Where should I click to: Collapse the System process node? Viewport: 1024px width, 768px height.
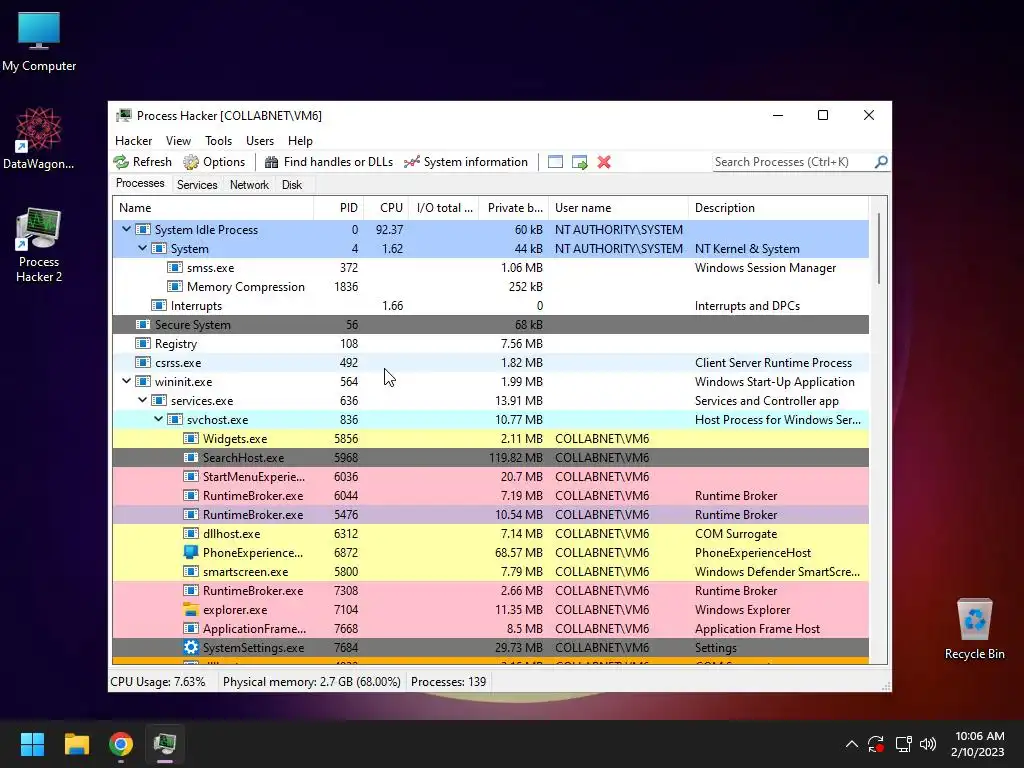coord(142,248)
